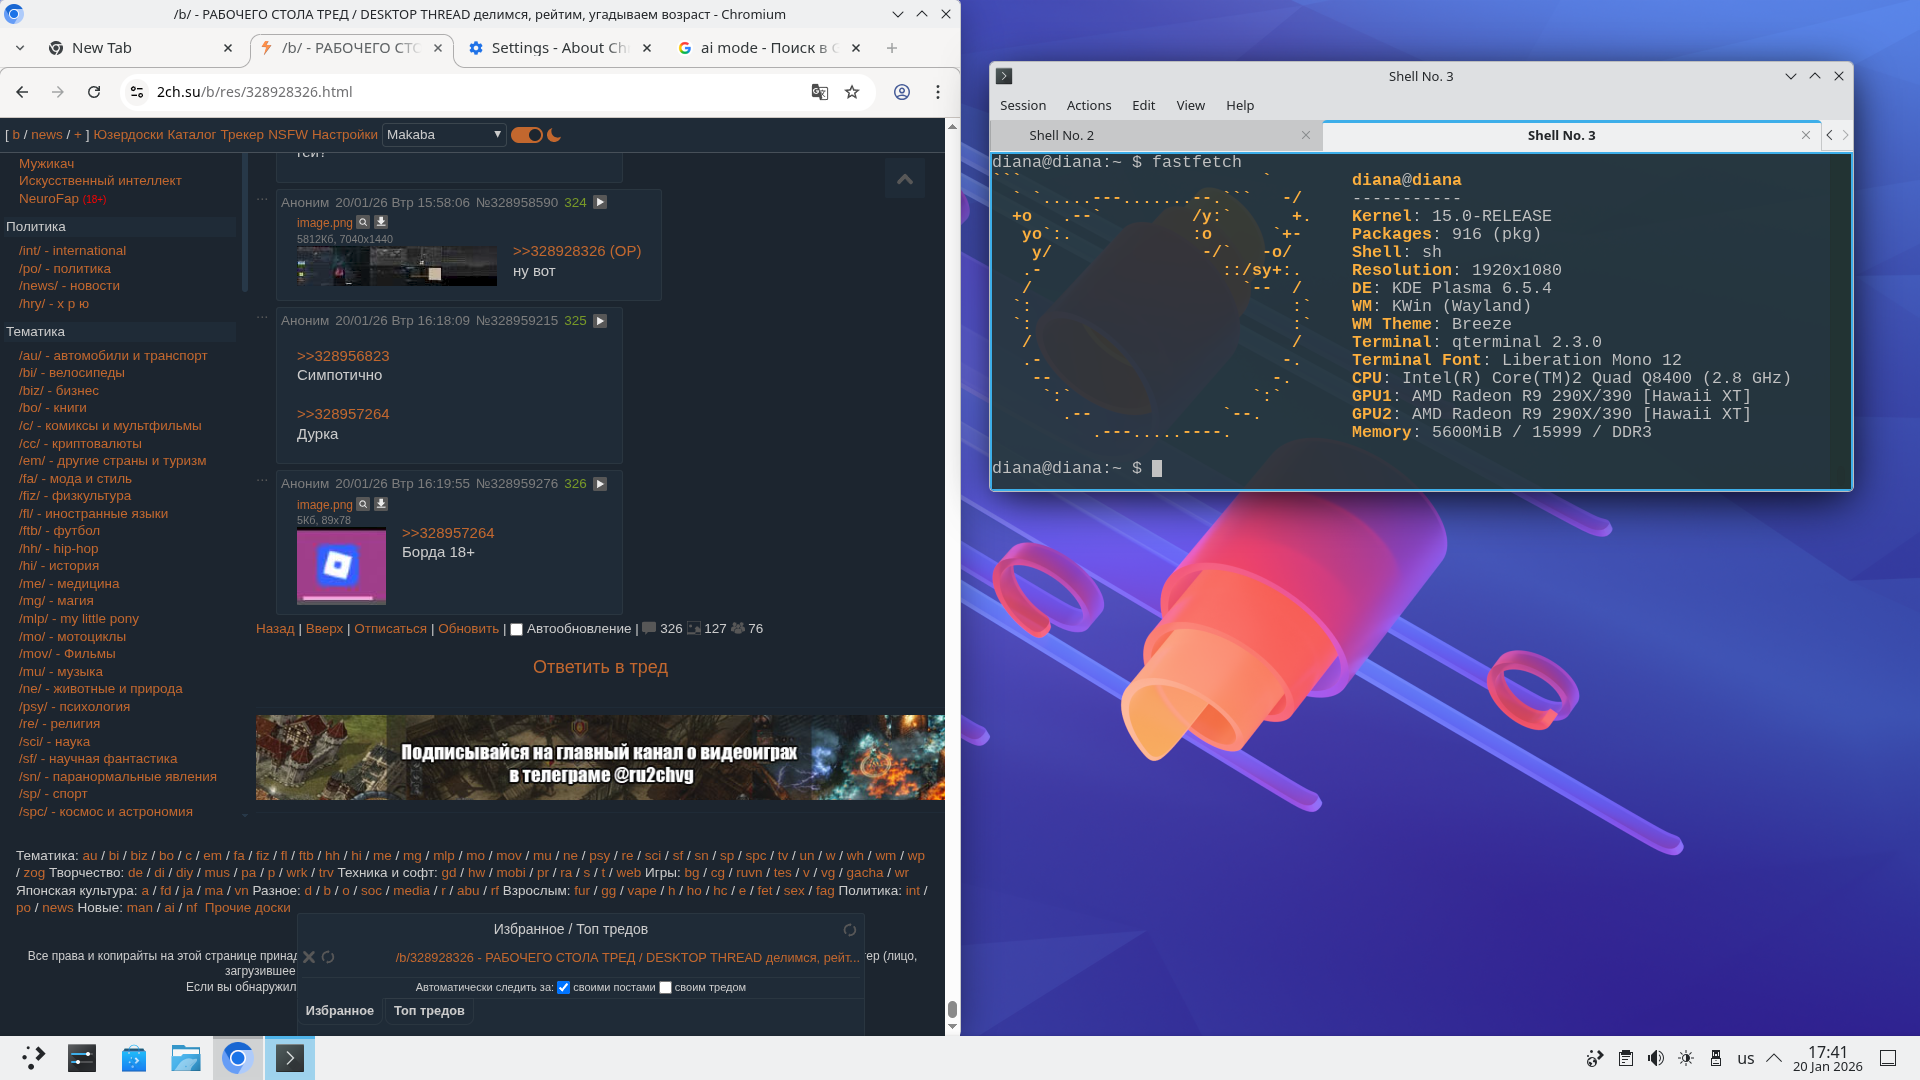Open volume control in system tray
This screenshot has width=1920, height=1080.
(x=1656, y=1058)
